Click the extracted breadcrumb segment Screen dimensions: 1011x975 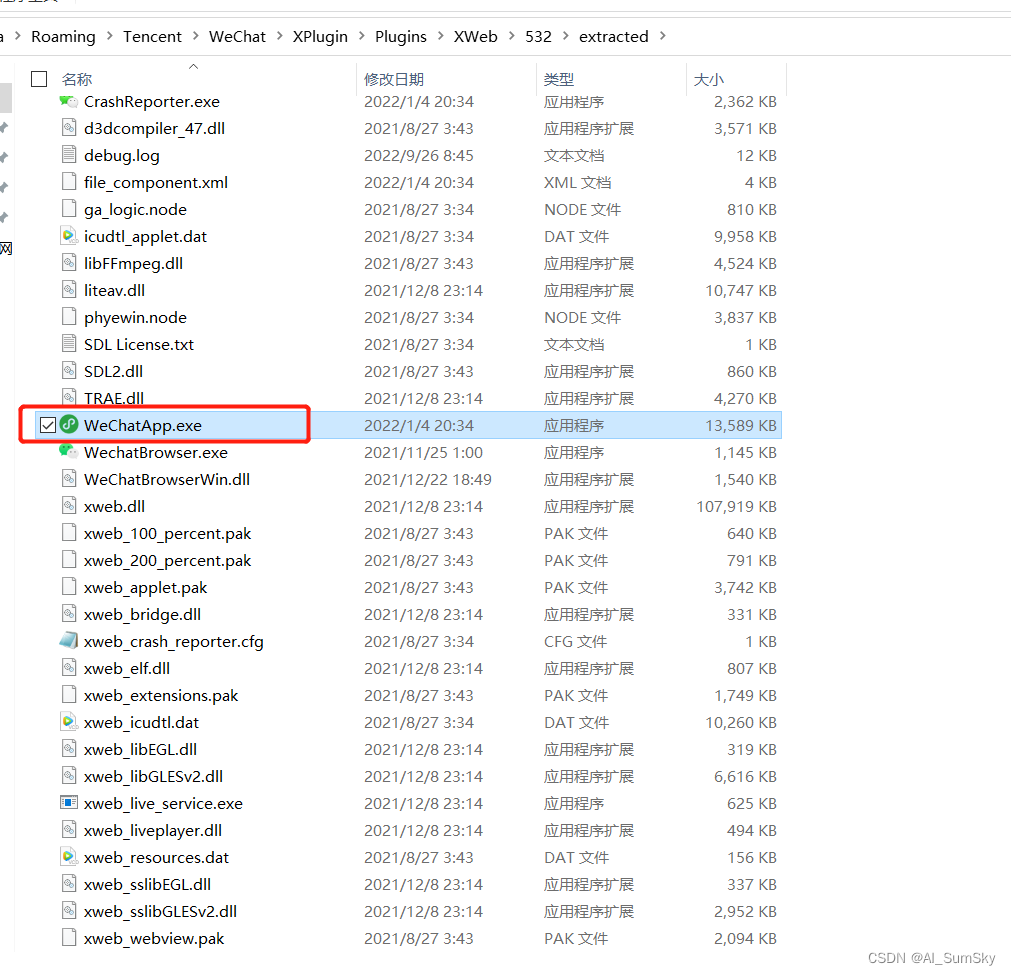[614, 37]
